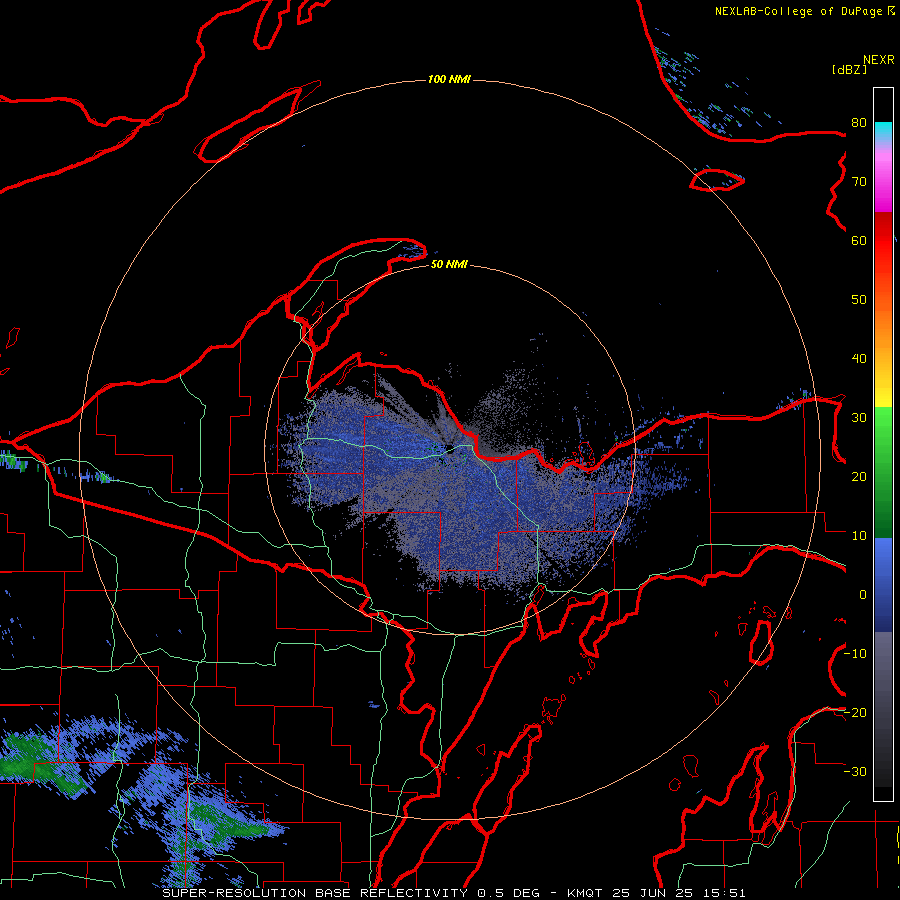Click the 20 dBZ scale label
Screen dimensions: 900x900
point(859,476)
